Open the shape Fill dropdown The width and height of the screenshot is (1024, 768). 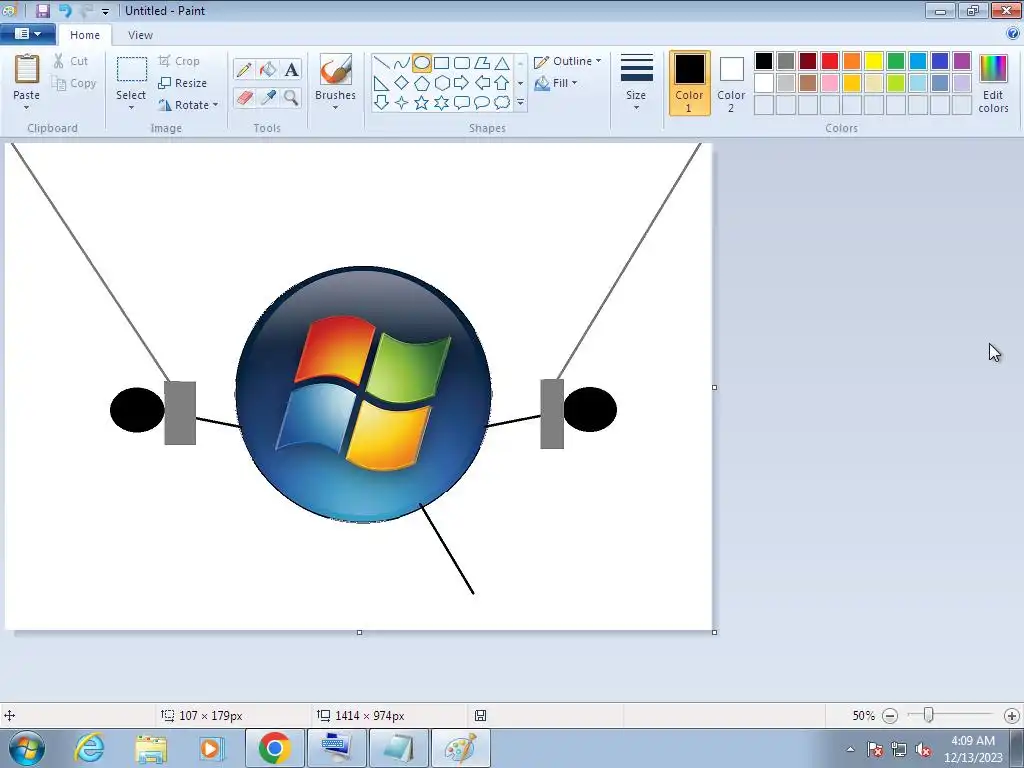[556, 83]
